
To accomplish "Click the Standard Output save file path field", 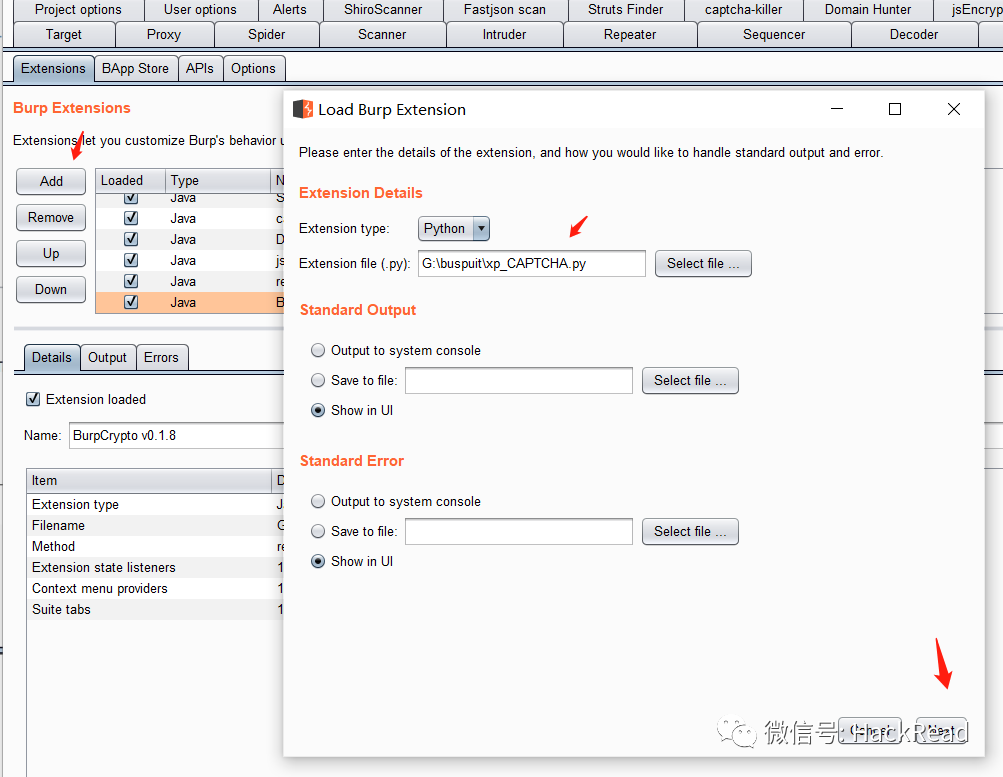I will pos(519,381).
